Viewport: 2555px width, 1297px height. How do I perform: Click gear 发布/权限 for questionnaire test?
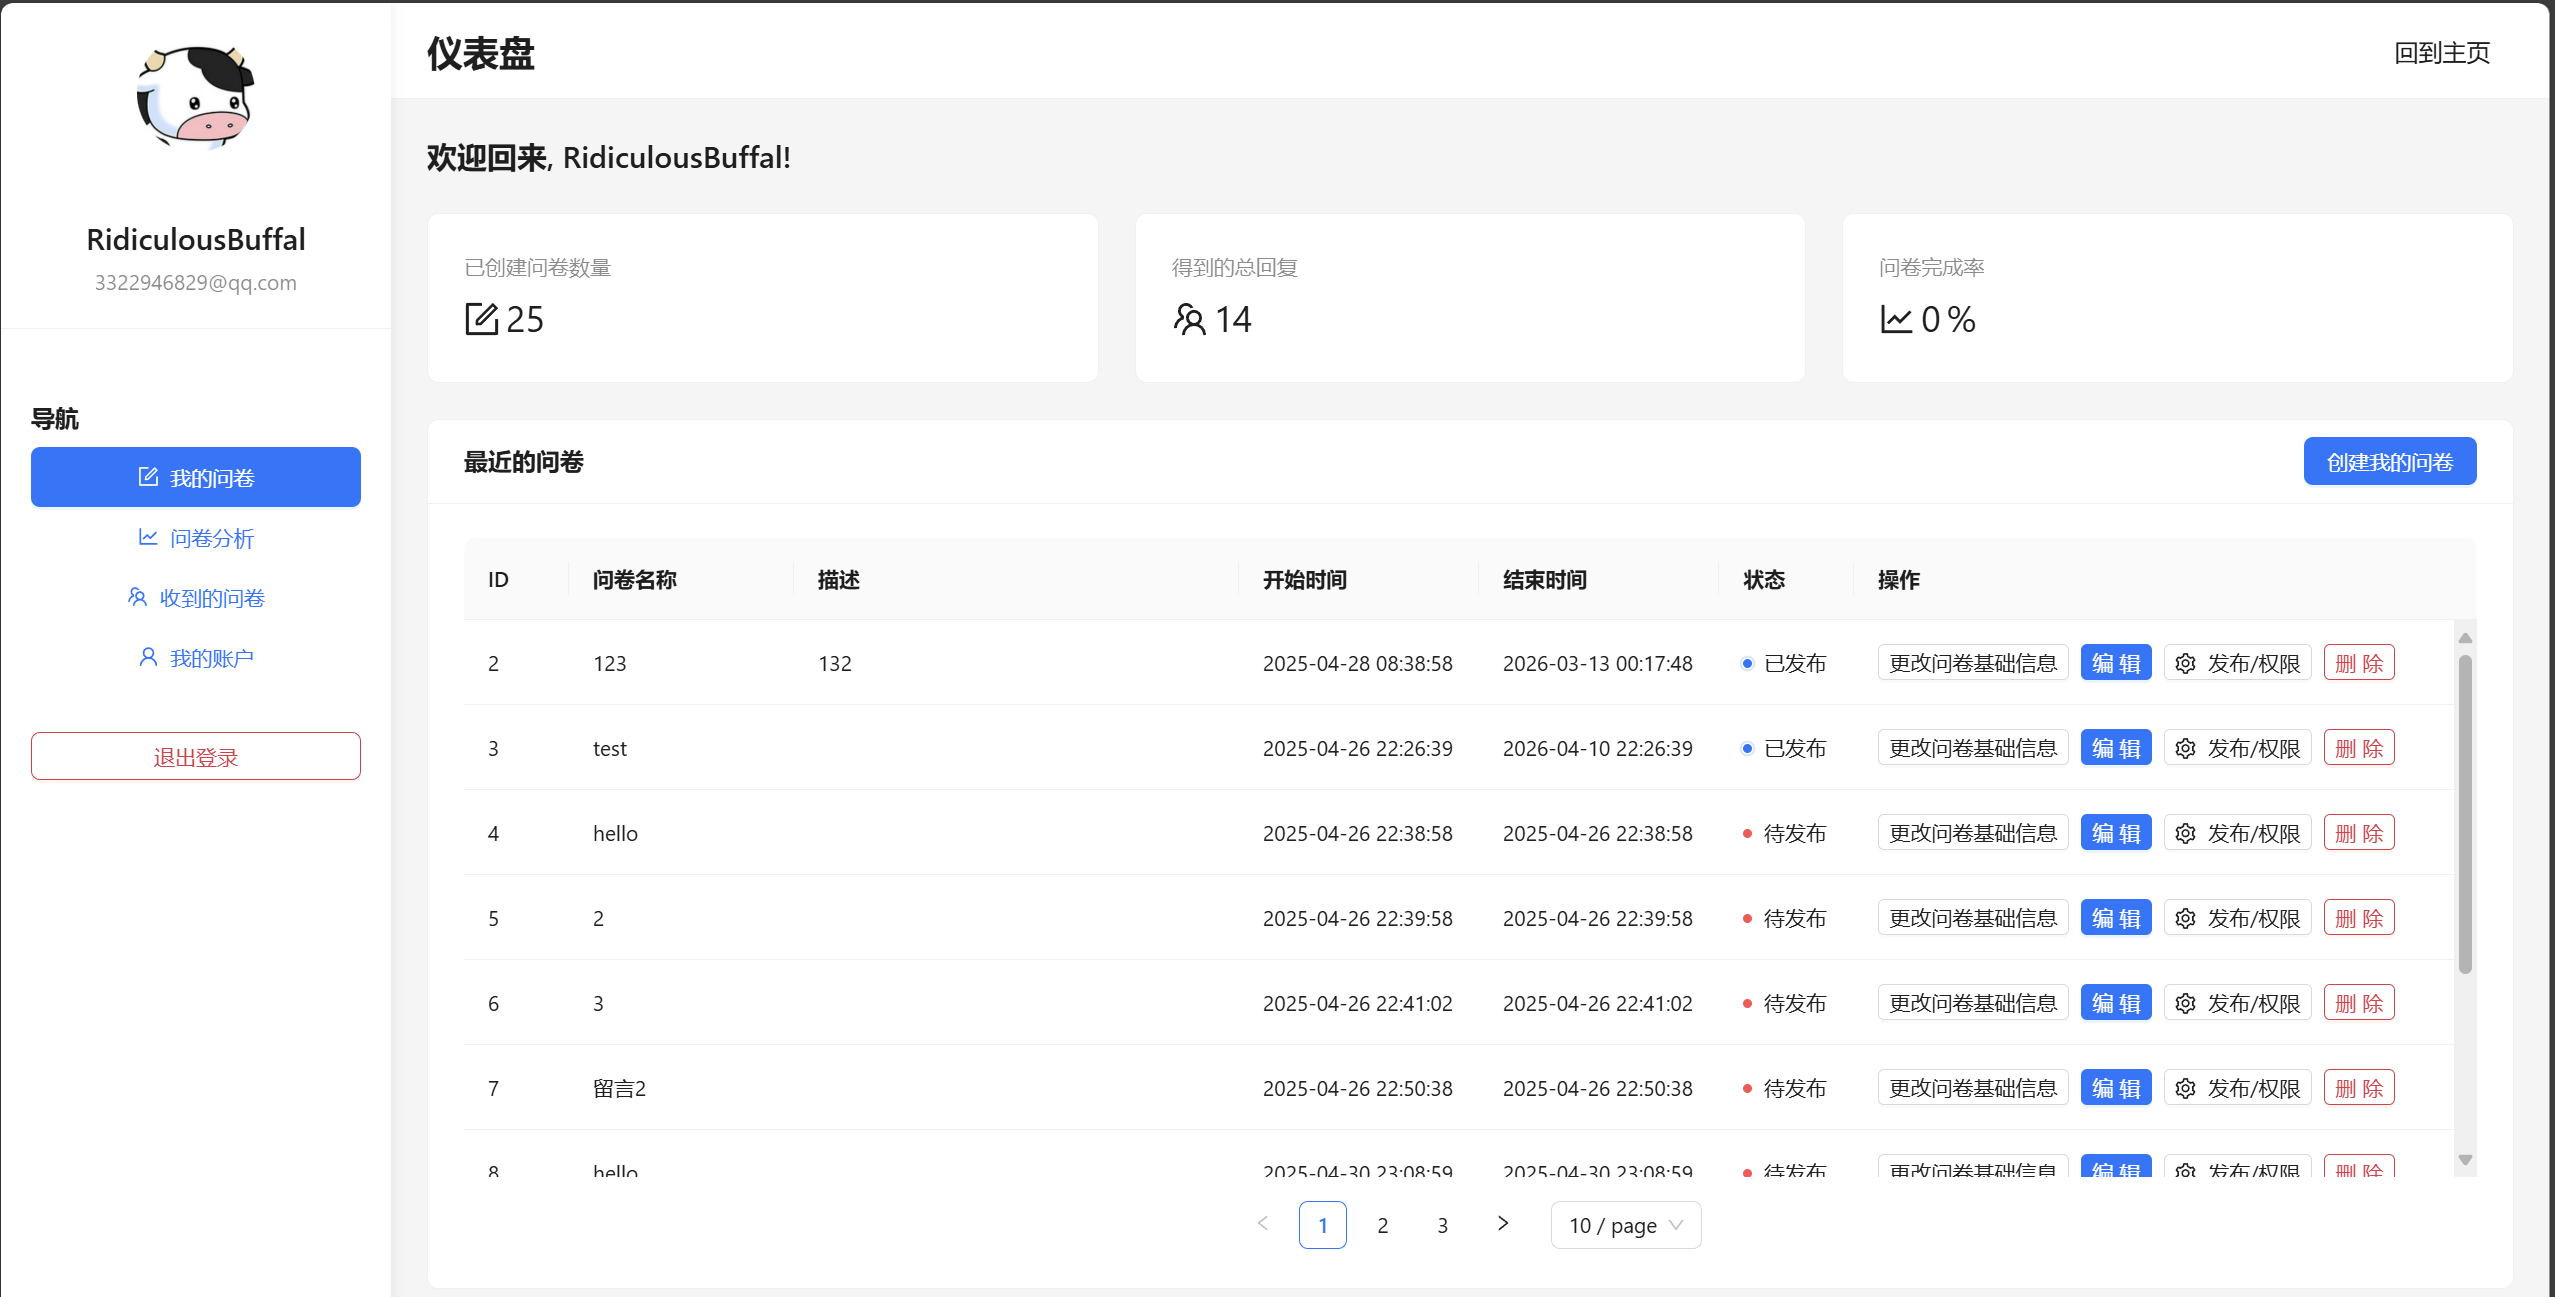pos(2237,748)
